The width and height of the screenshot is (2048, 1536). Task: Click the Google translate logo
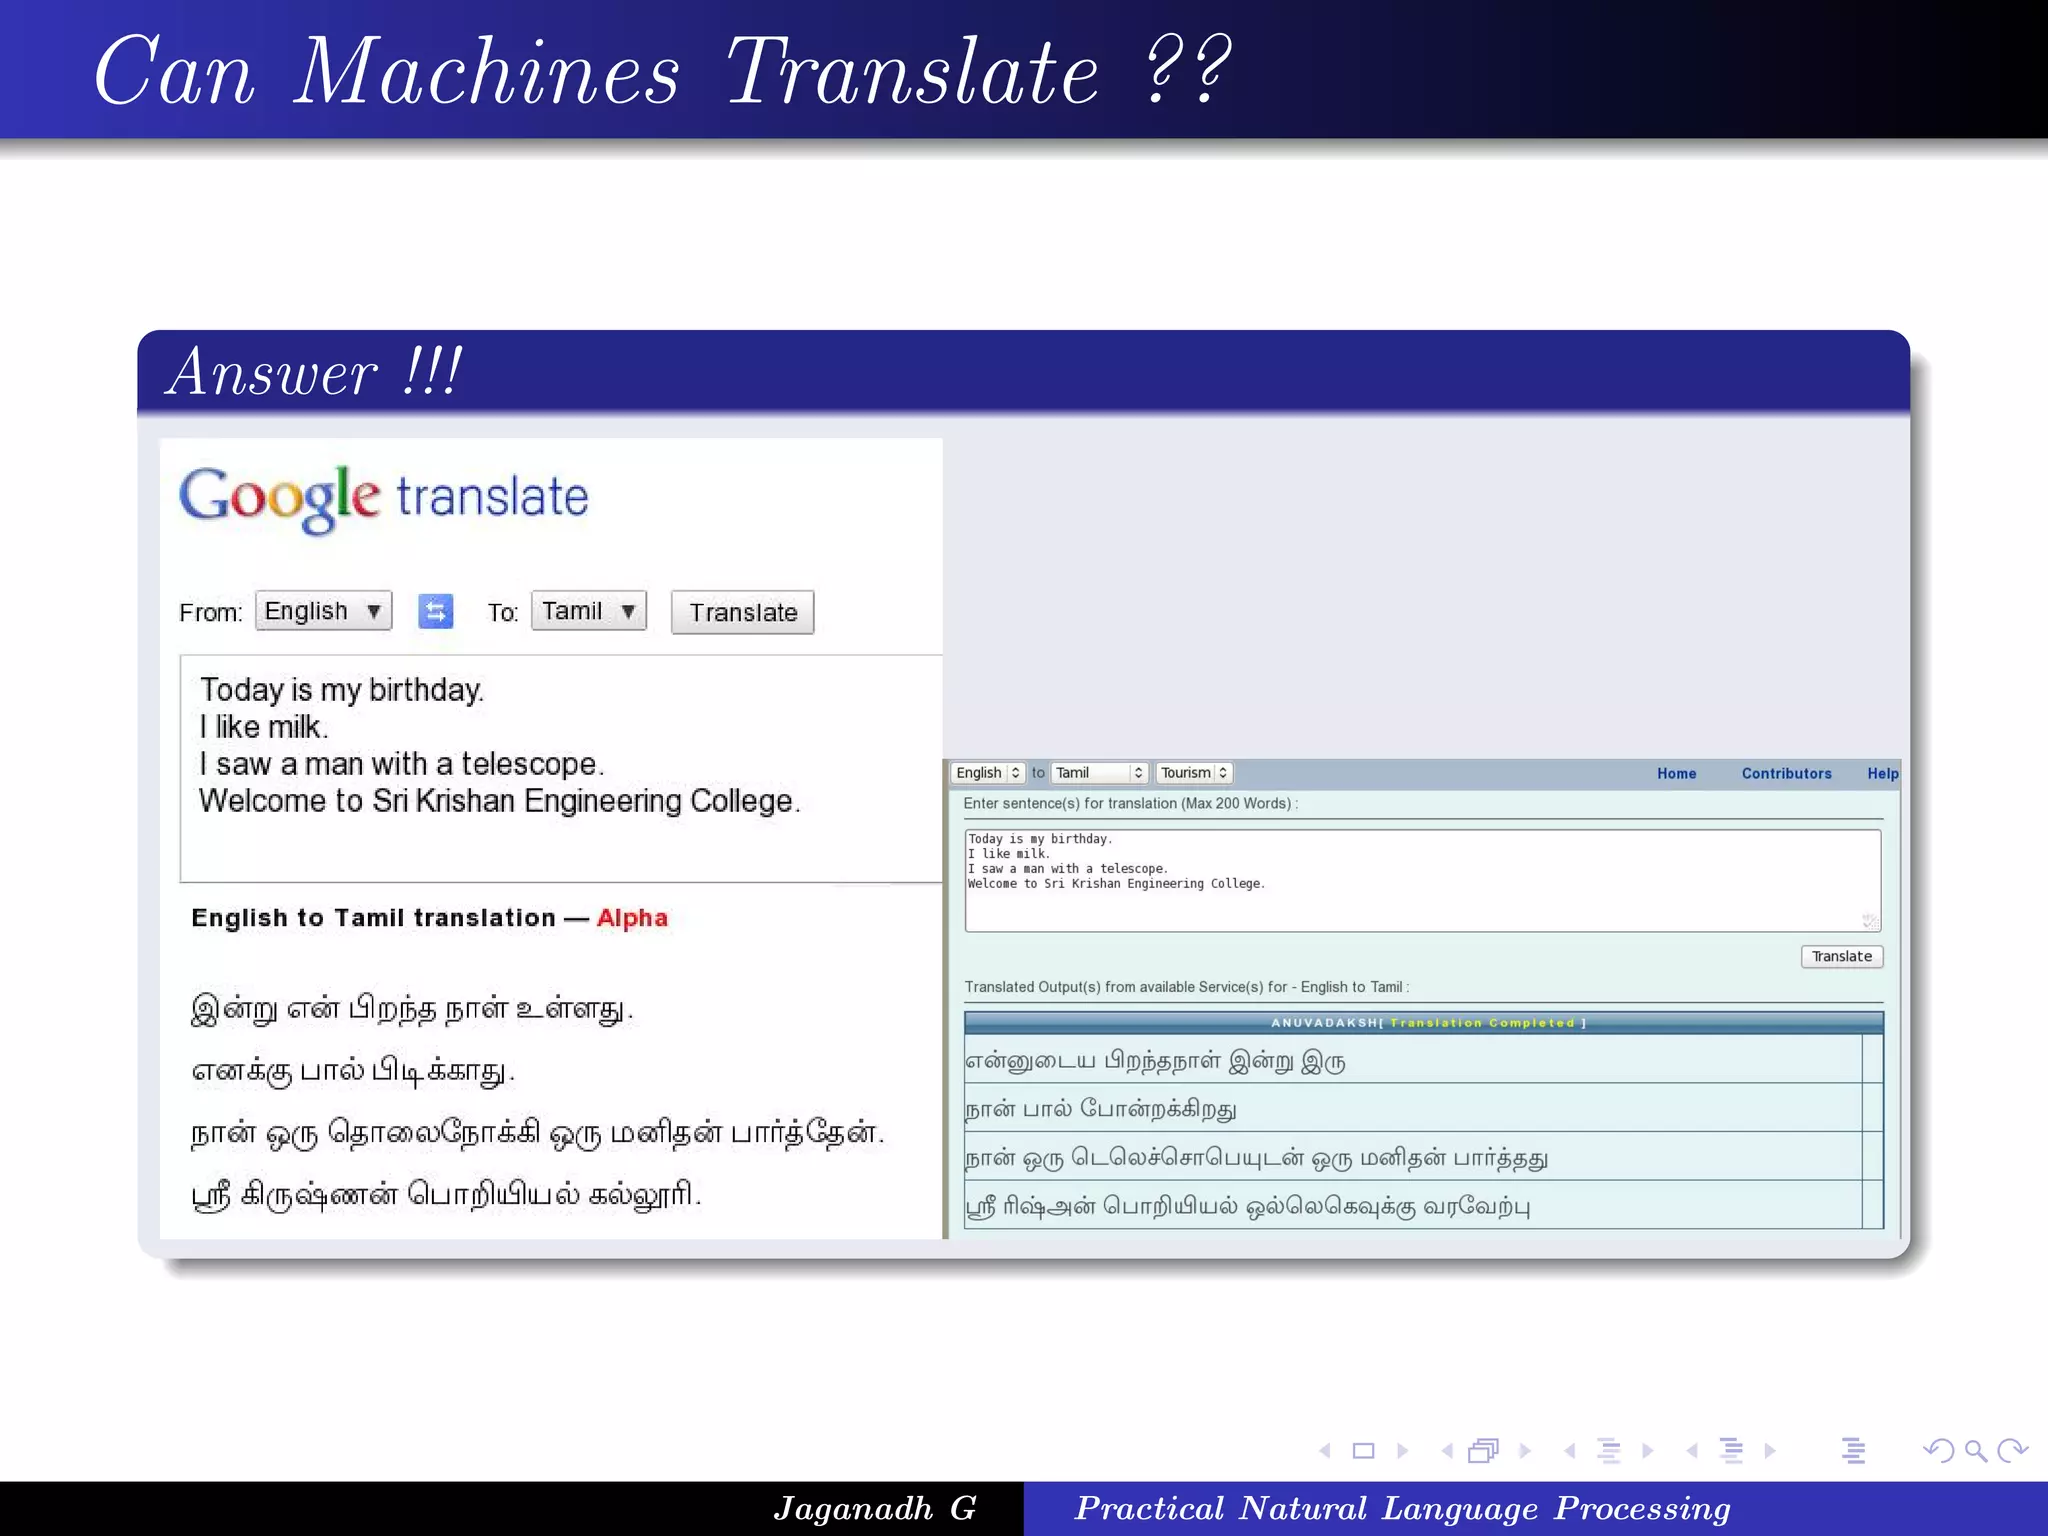(x=384, y=498)
